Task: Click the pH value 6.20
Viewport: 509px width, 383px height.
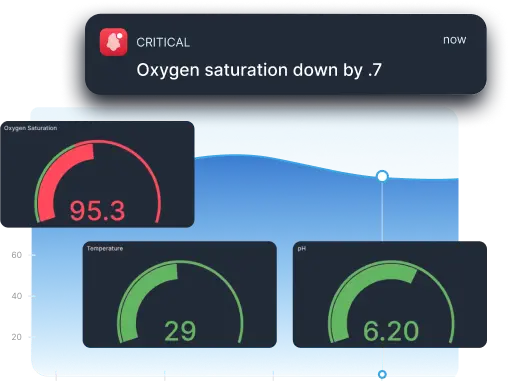Action: [x=391, y=331]
